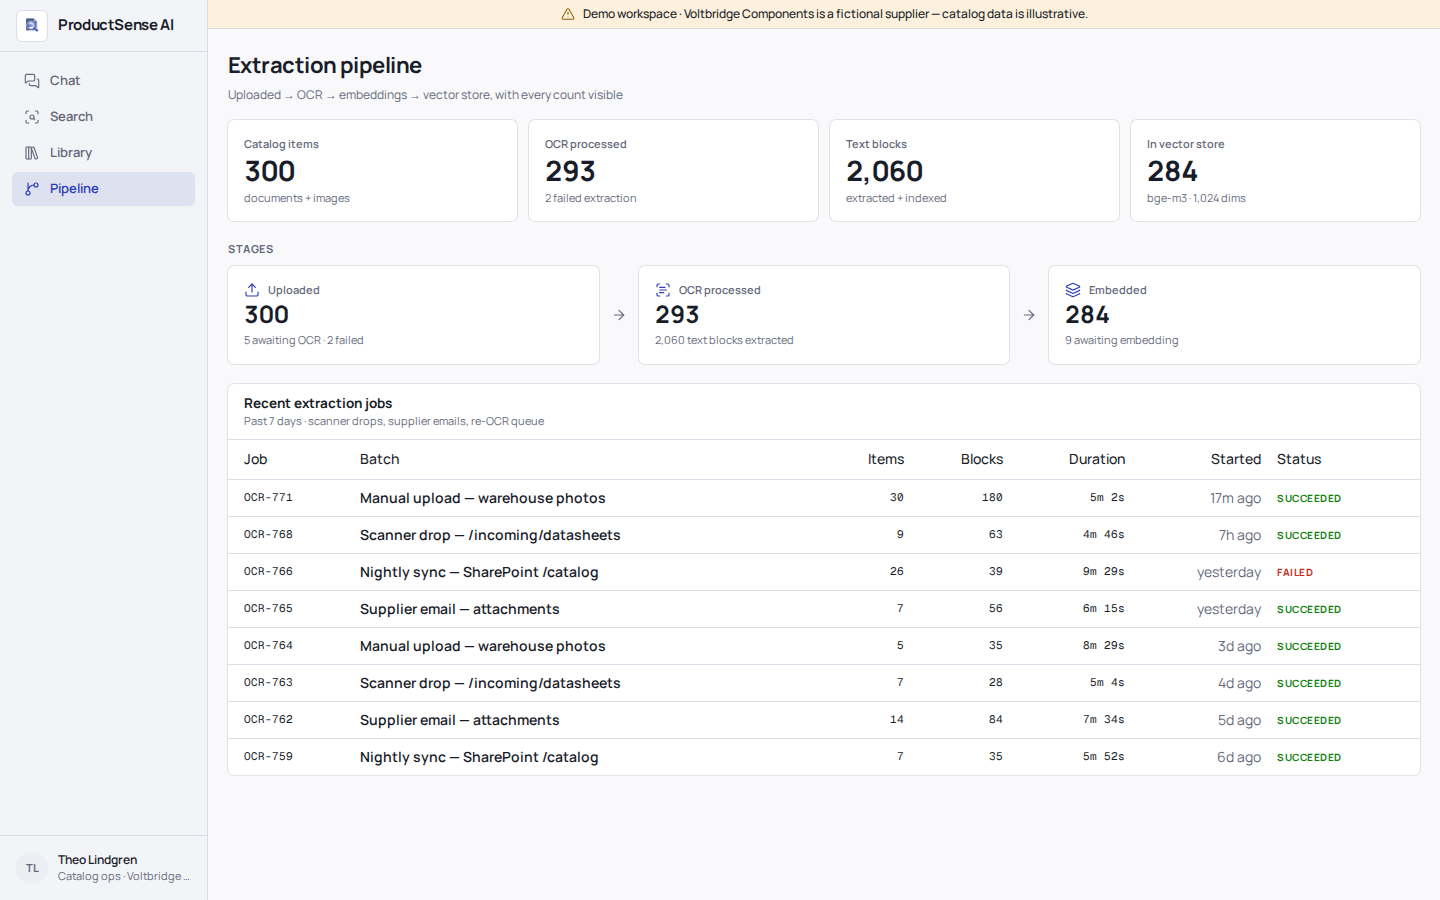The width and height of the screenshot is (1440, 900).
Task: Click batch name in OCR-766 row
Action: point(479,573)
